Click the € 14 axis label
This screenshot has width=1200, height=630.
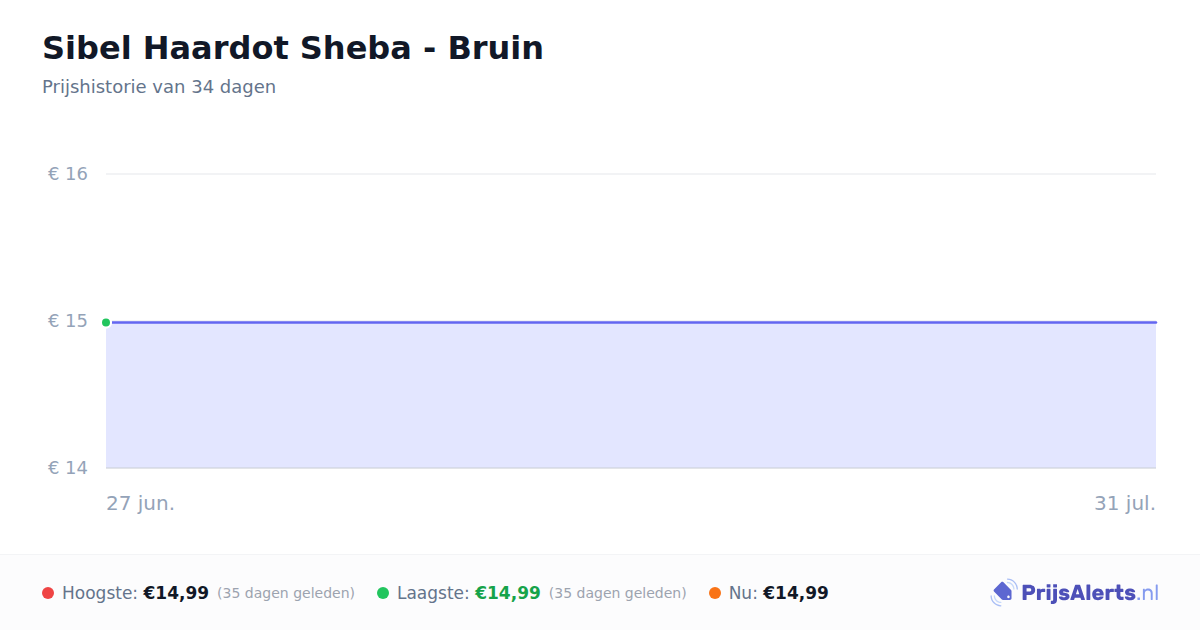pos(68,468)
